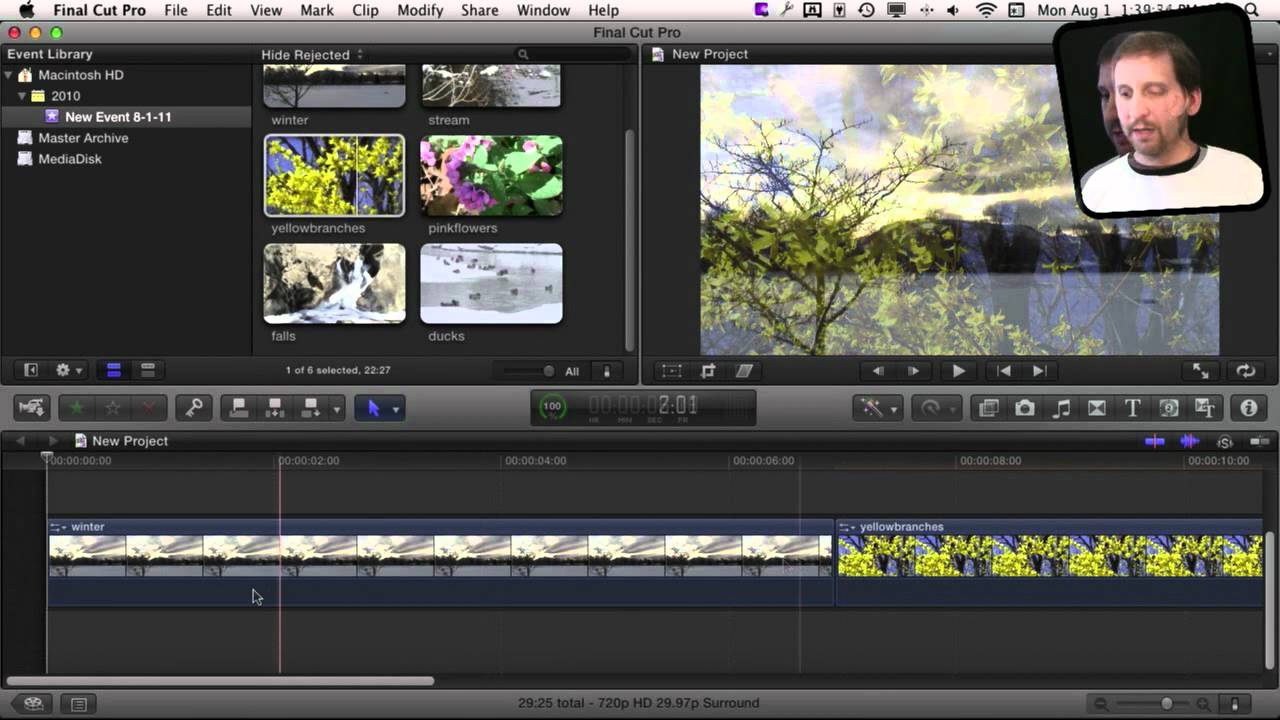Select the ducks clip thumbnail
Viewport: 1280px width, 720px height.
coord(491,284)
